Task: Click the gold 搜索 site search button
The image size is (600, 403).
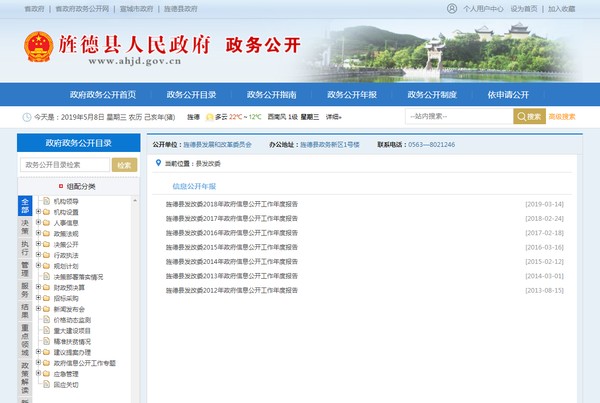Action: [x=529, y=117]
